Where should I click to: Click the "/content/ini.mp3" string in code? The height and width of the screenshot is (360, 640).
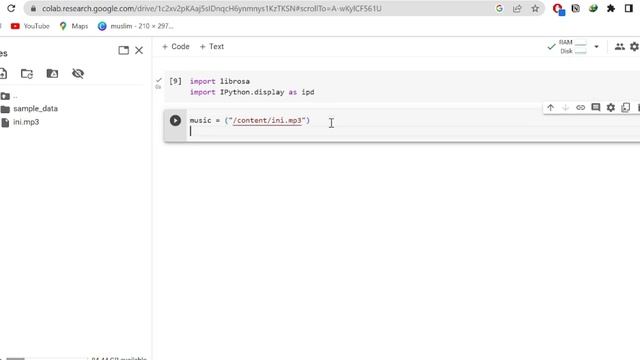click(267, 120)
